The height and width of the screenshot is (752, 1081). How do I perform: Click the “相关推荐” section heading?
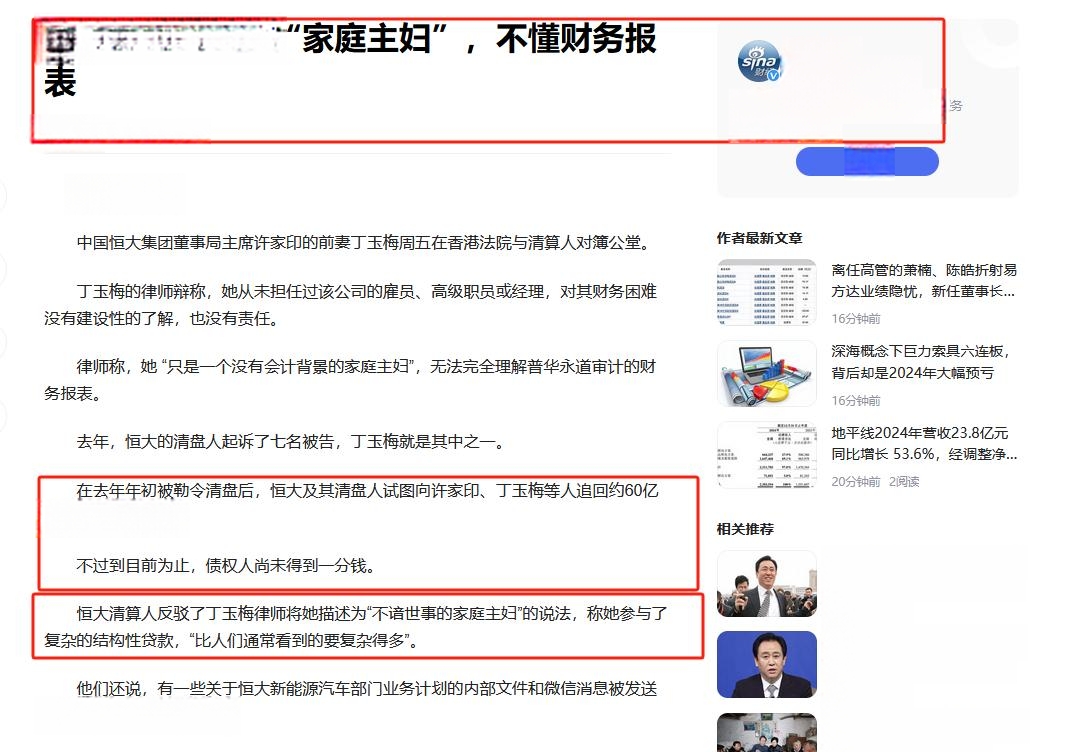point(745,529)
